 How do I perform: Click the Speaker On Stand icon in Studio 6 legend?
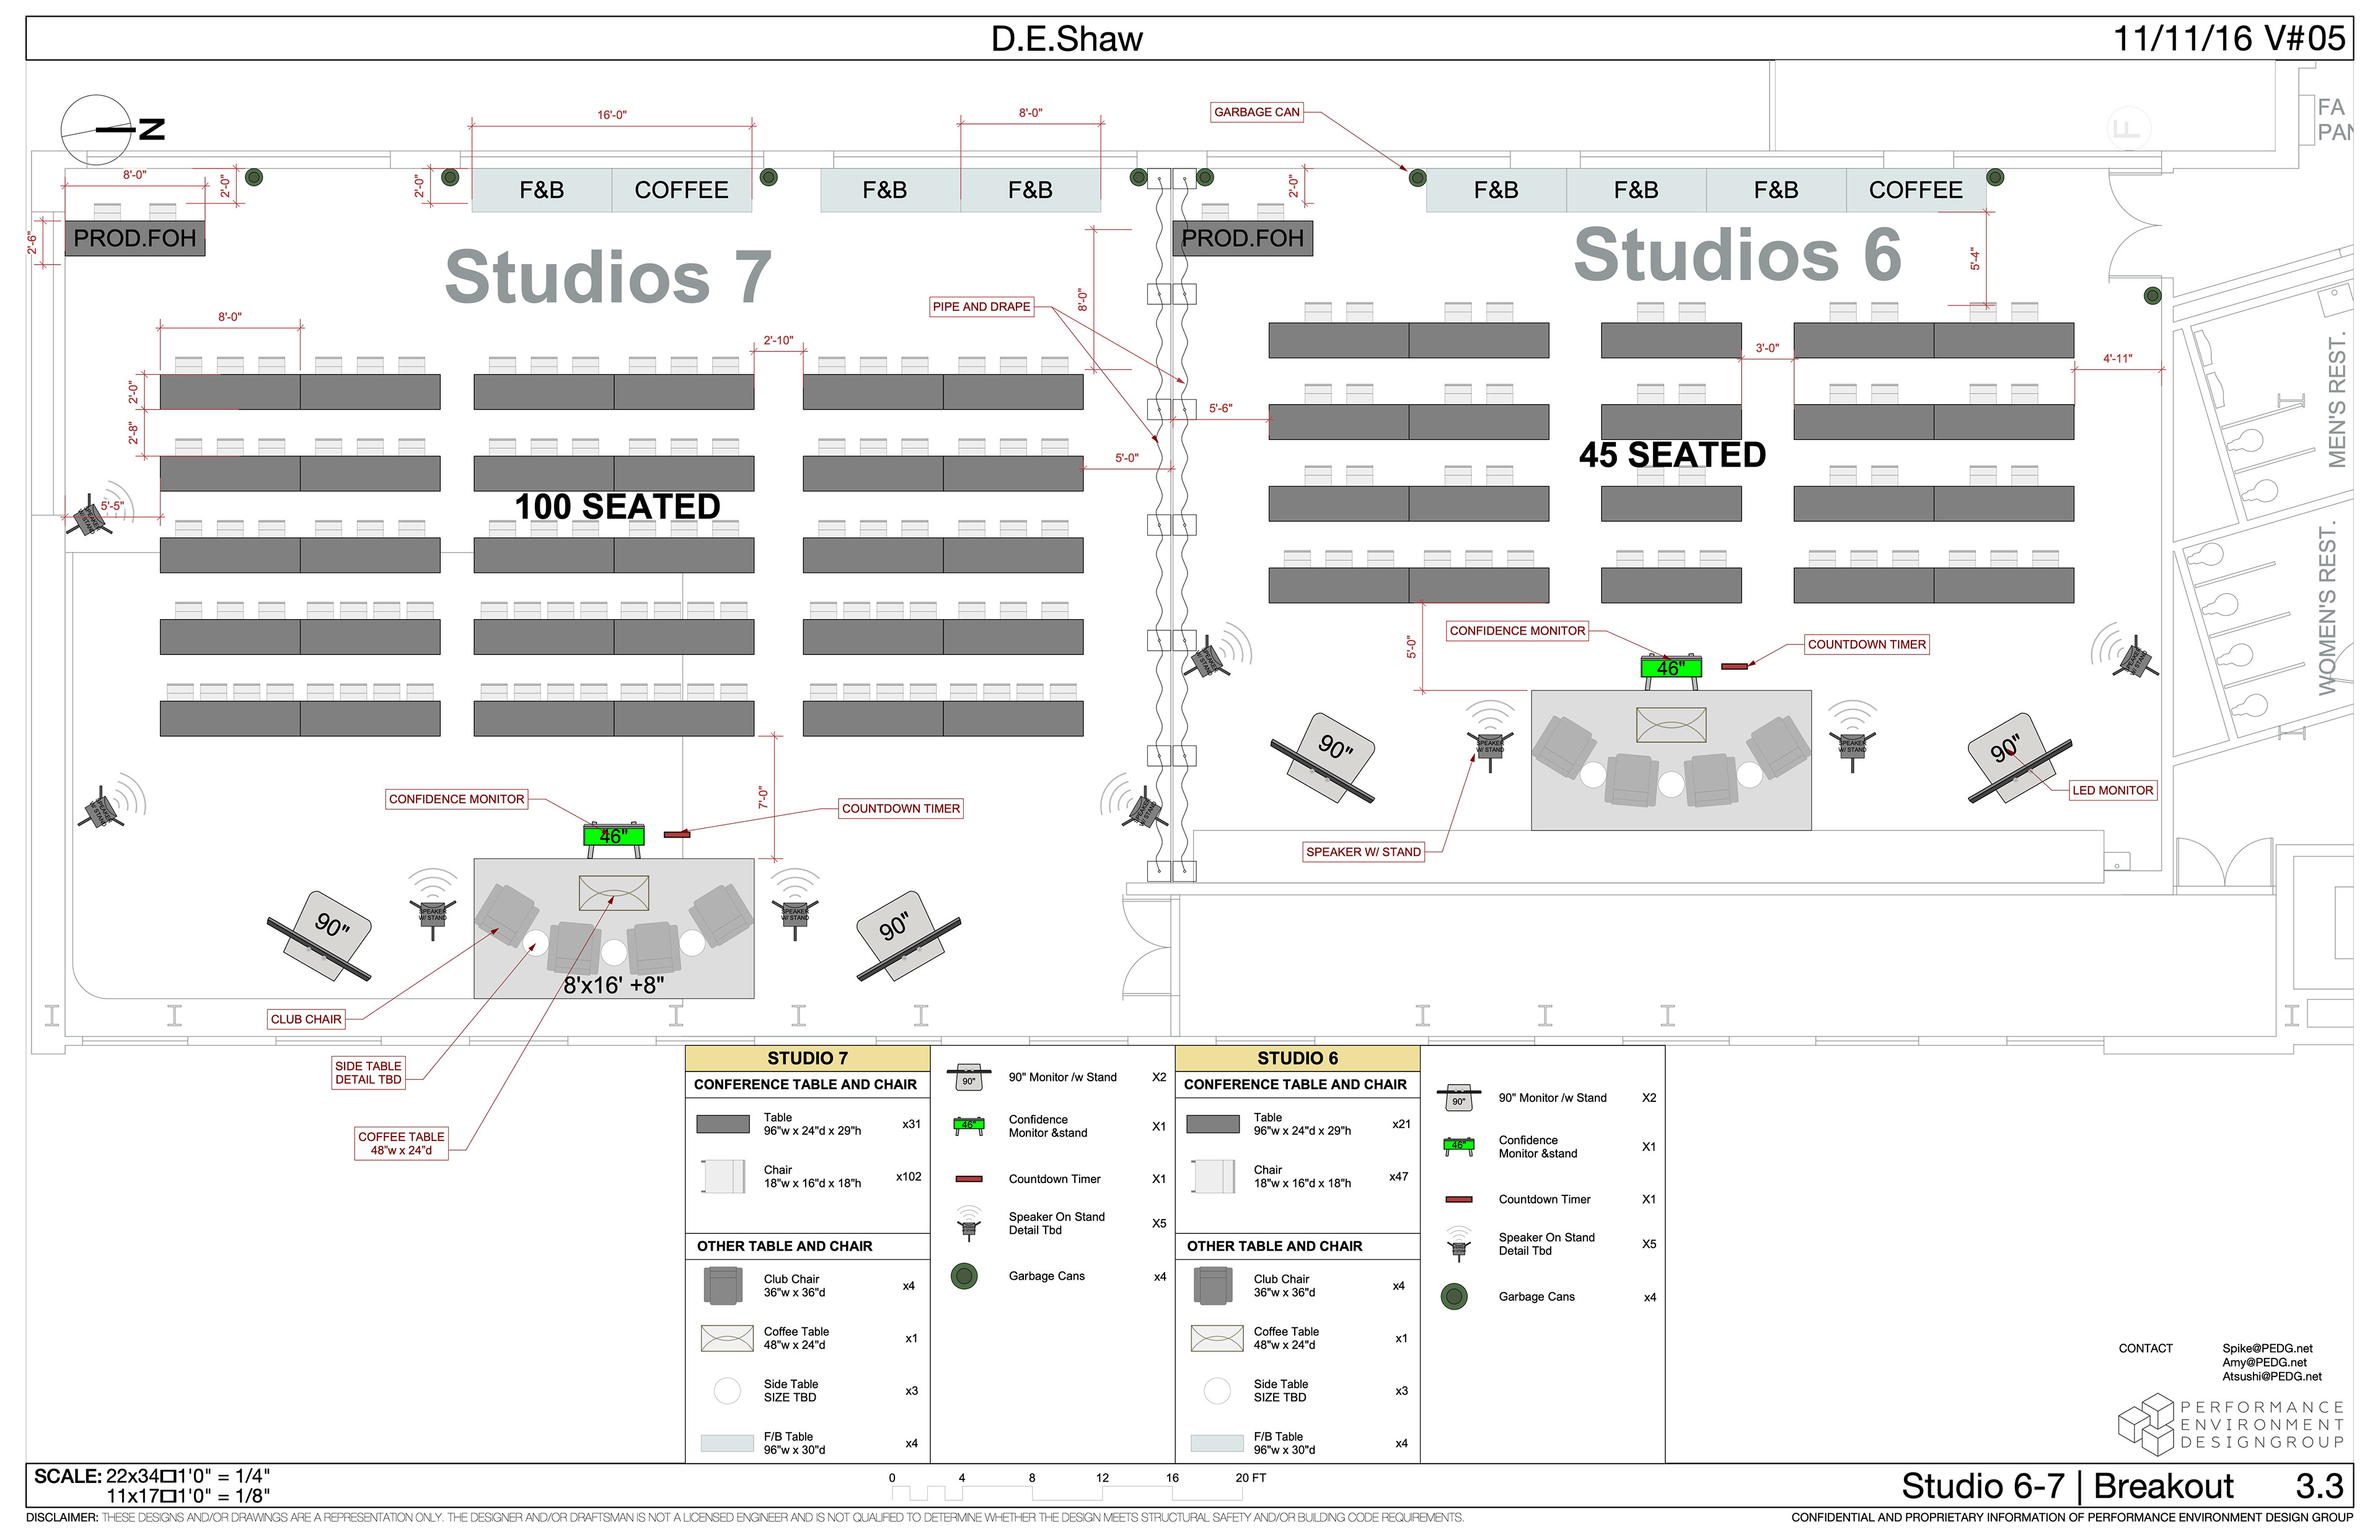click(1459, 1245)
